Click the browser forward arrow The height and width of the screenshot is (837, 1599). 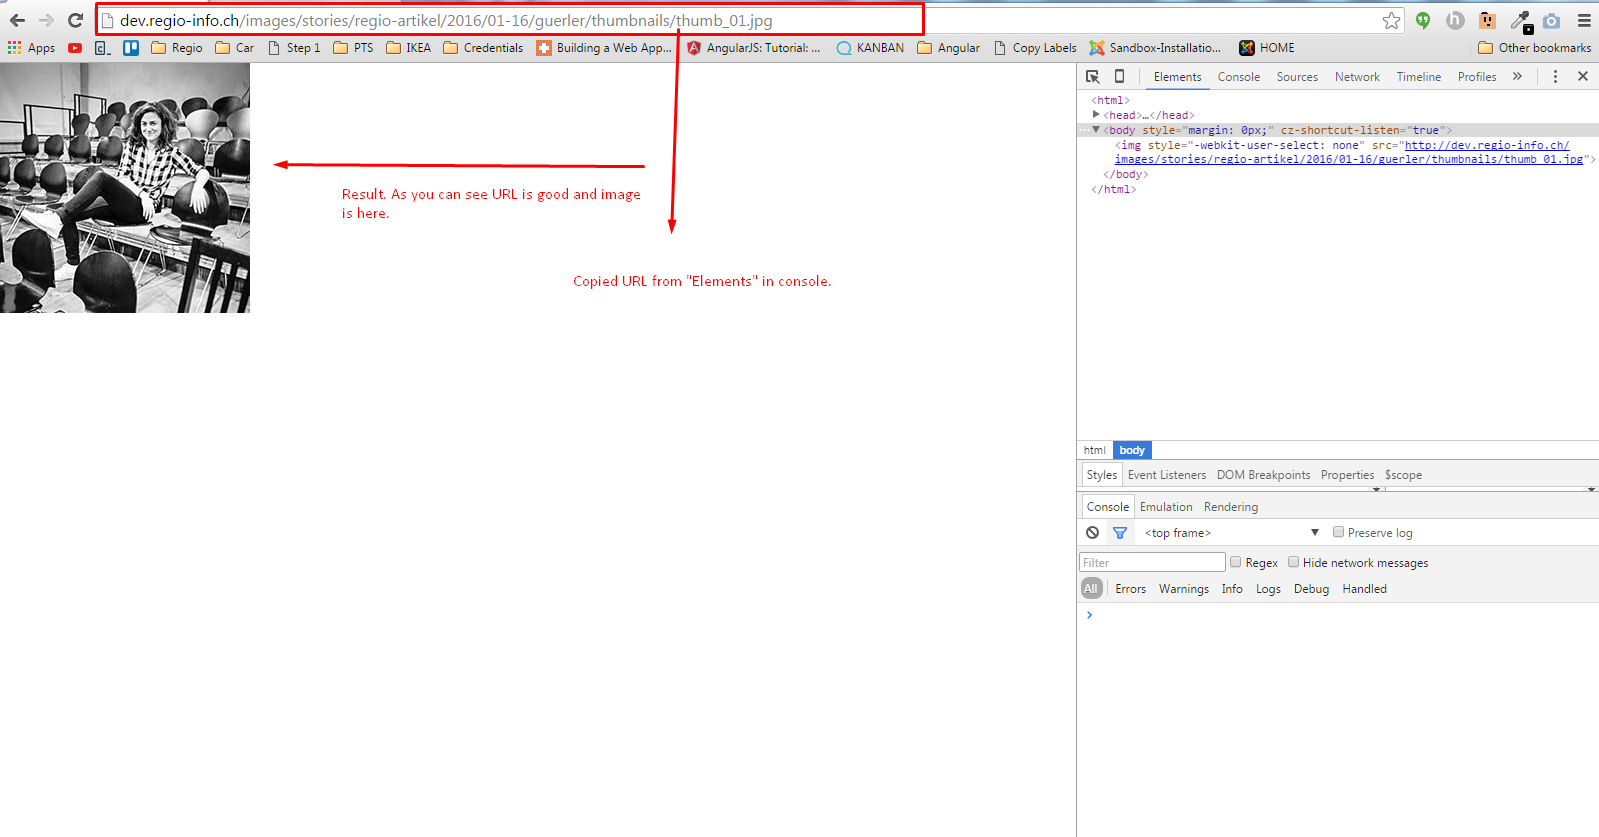[46, 20]
